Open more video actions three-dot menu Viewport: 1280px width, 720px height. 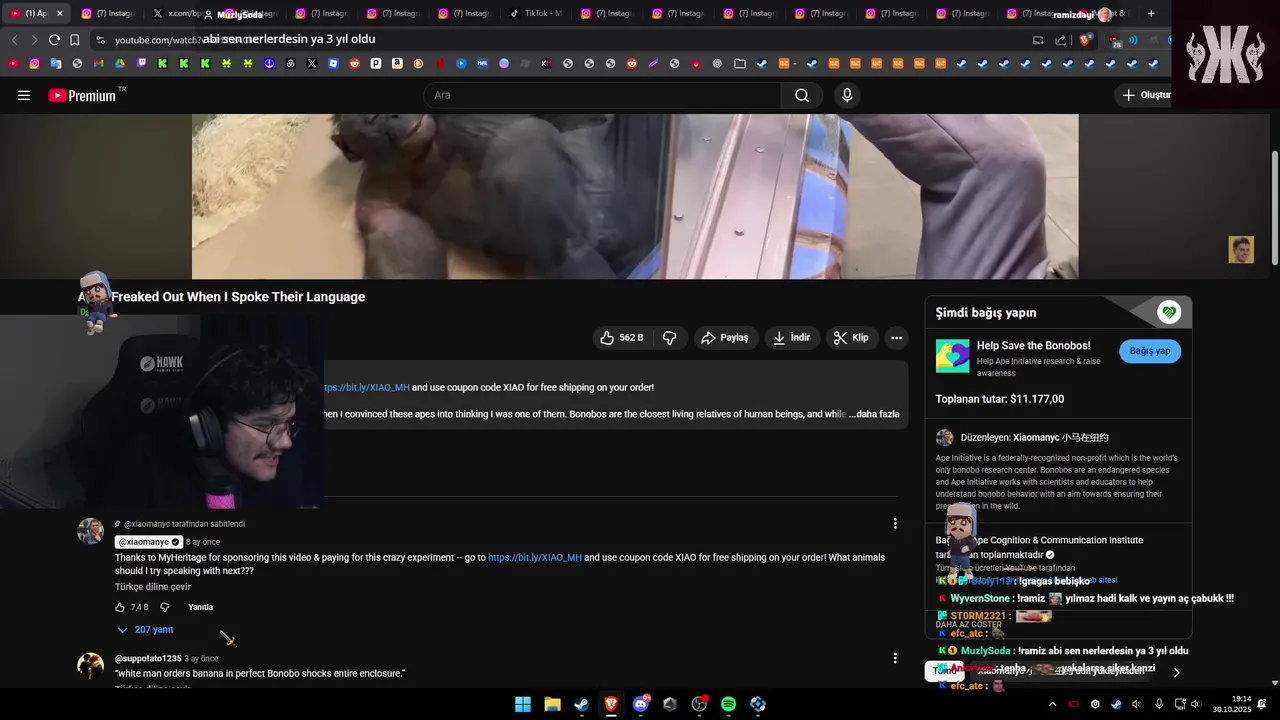pyautogui.click(x=897, y=338)
